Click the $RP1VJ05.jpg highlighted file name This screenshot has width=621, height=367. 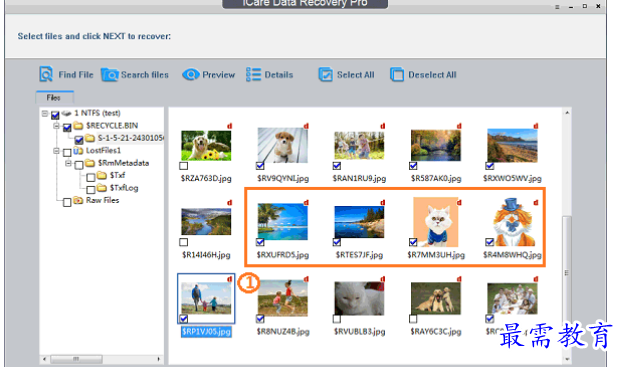(x=206, y=331)
